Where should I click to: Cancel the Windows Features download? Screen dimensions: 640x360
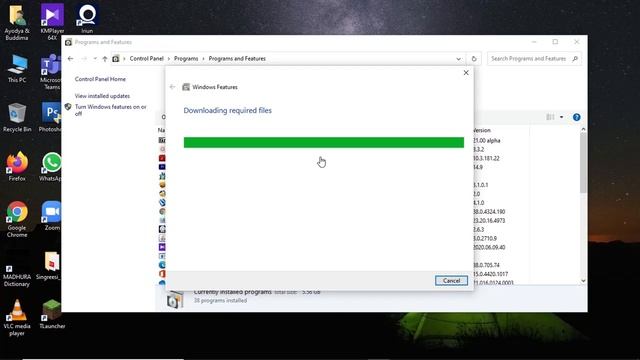pyautogui.click(x=451, y=281)
